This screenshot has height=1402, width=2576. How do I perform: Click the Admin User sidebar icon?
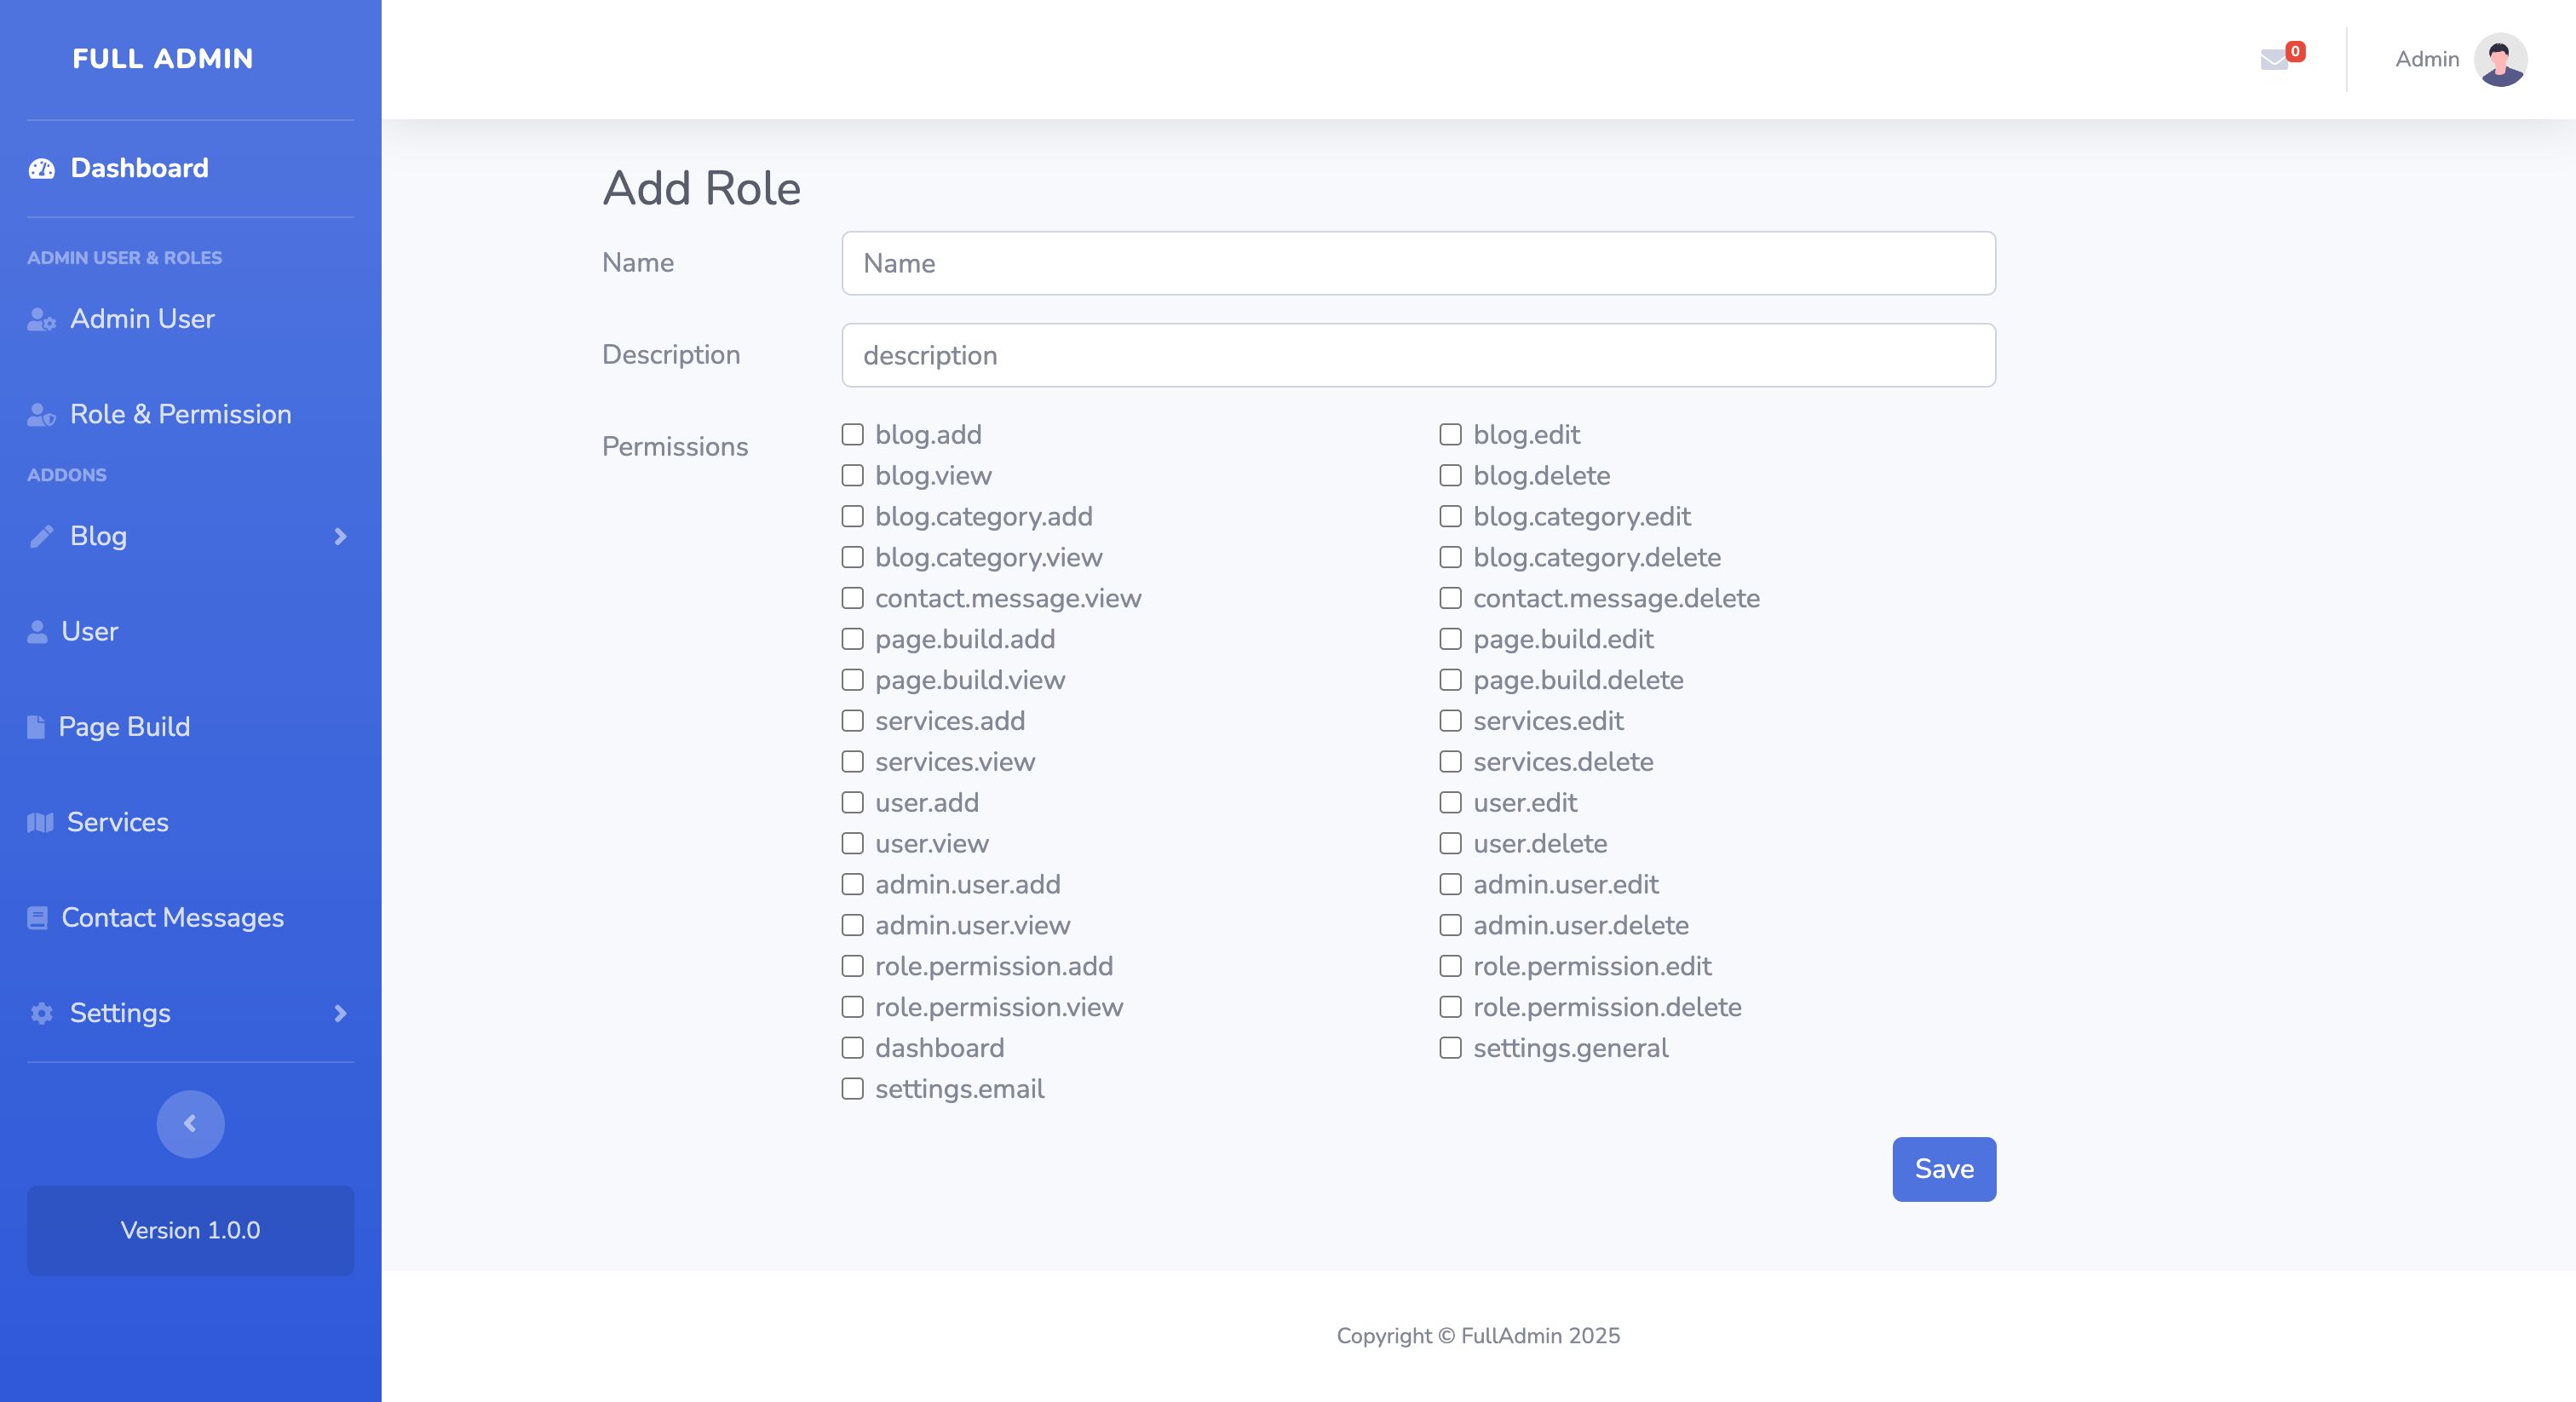(41, 319)
